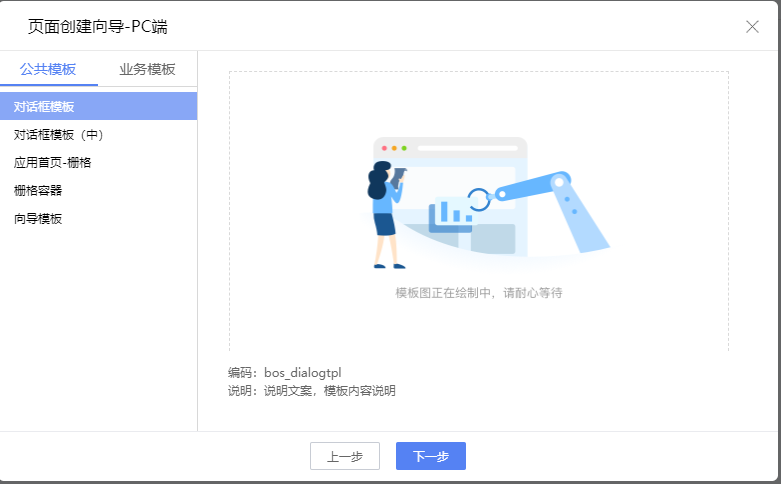
Task: Click the template preview illustration
Action: pyautogui.click(x=486, y=204)
